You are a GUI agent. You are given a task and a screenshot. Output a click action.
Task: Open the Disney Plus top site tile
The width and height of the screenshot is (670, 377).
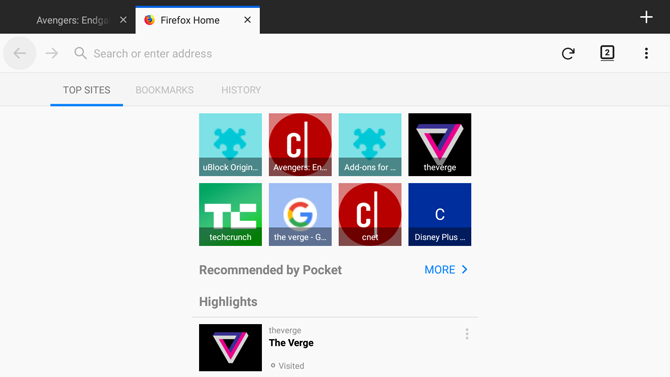[x=440, y=215]
